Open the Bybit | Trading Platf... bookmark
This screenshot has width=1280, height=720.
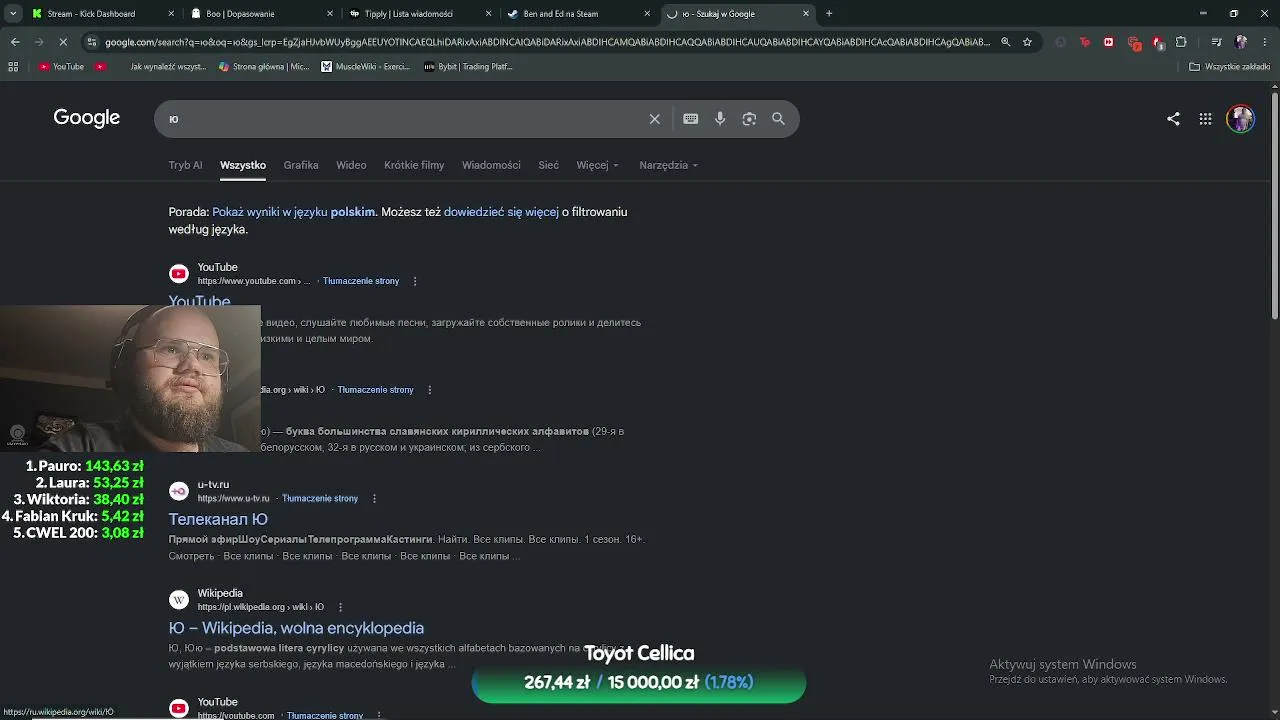[x=468, y=67]
